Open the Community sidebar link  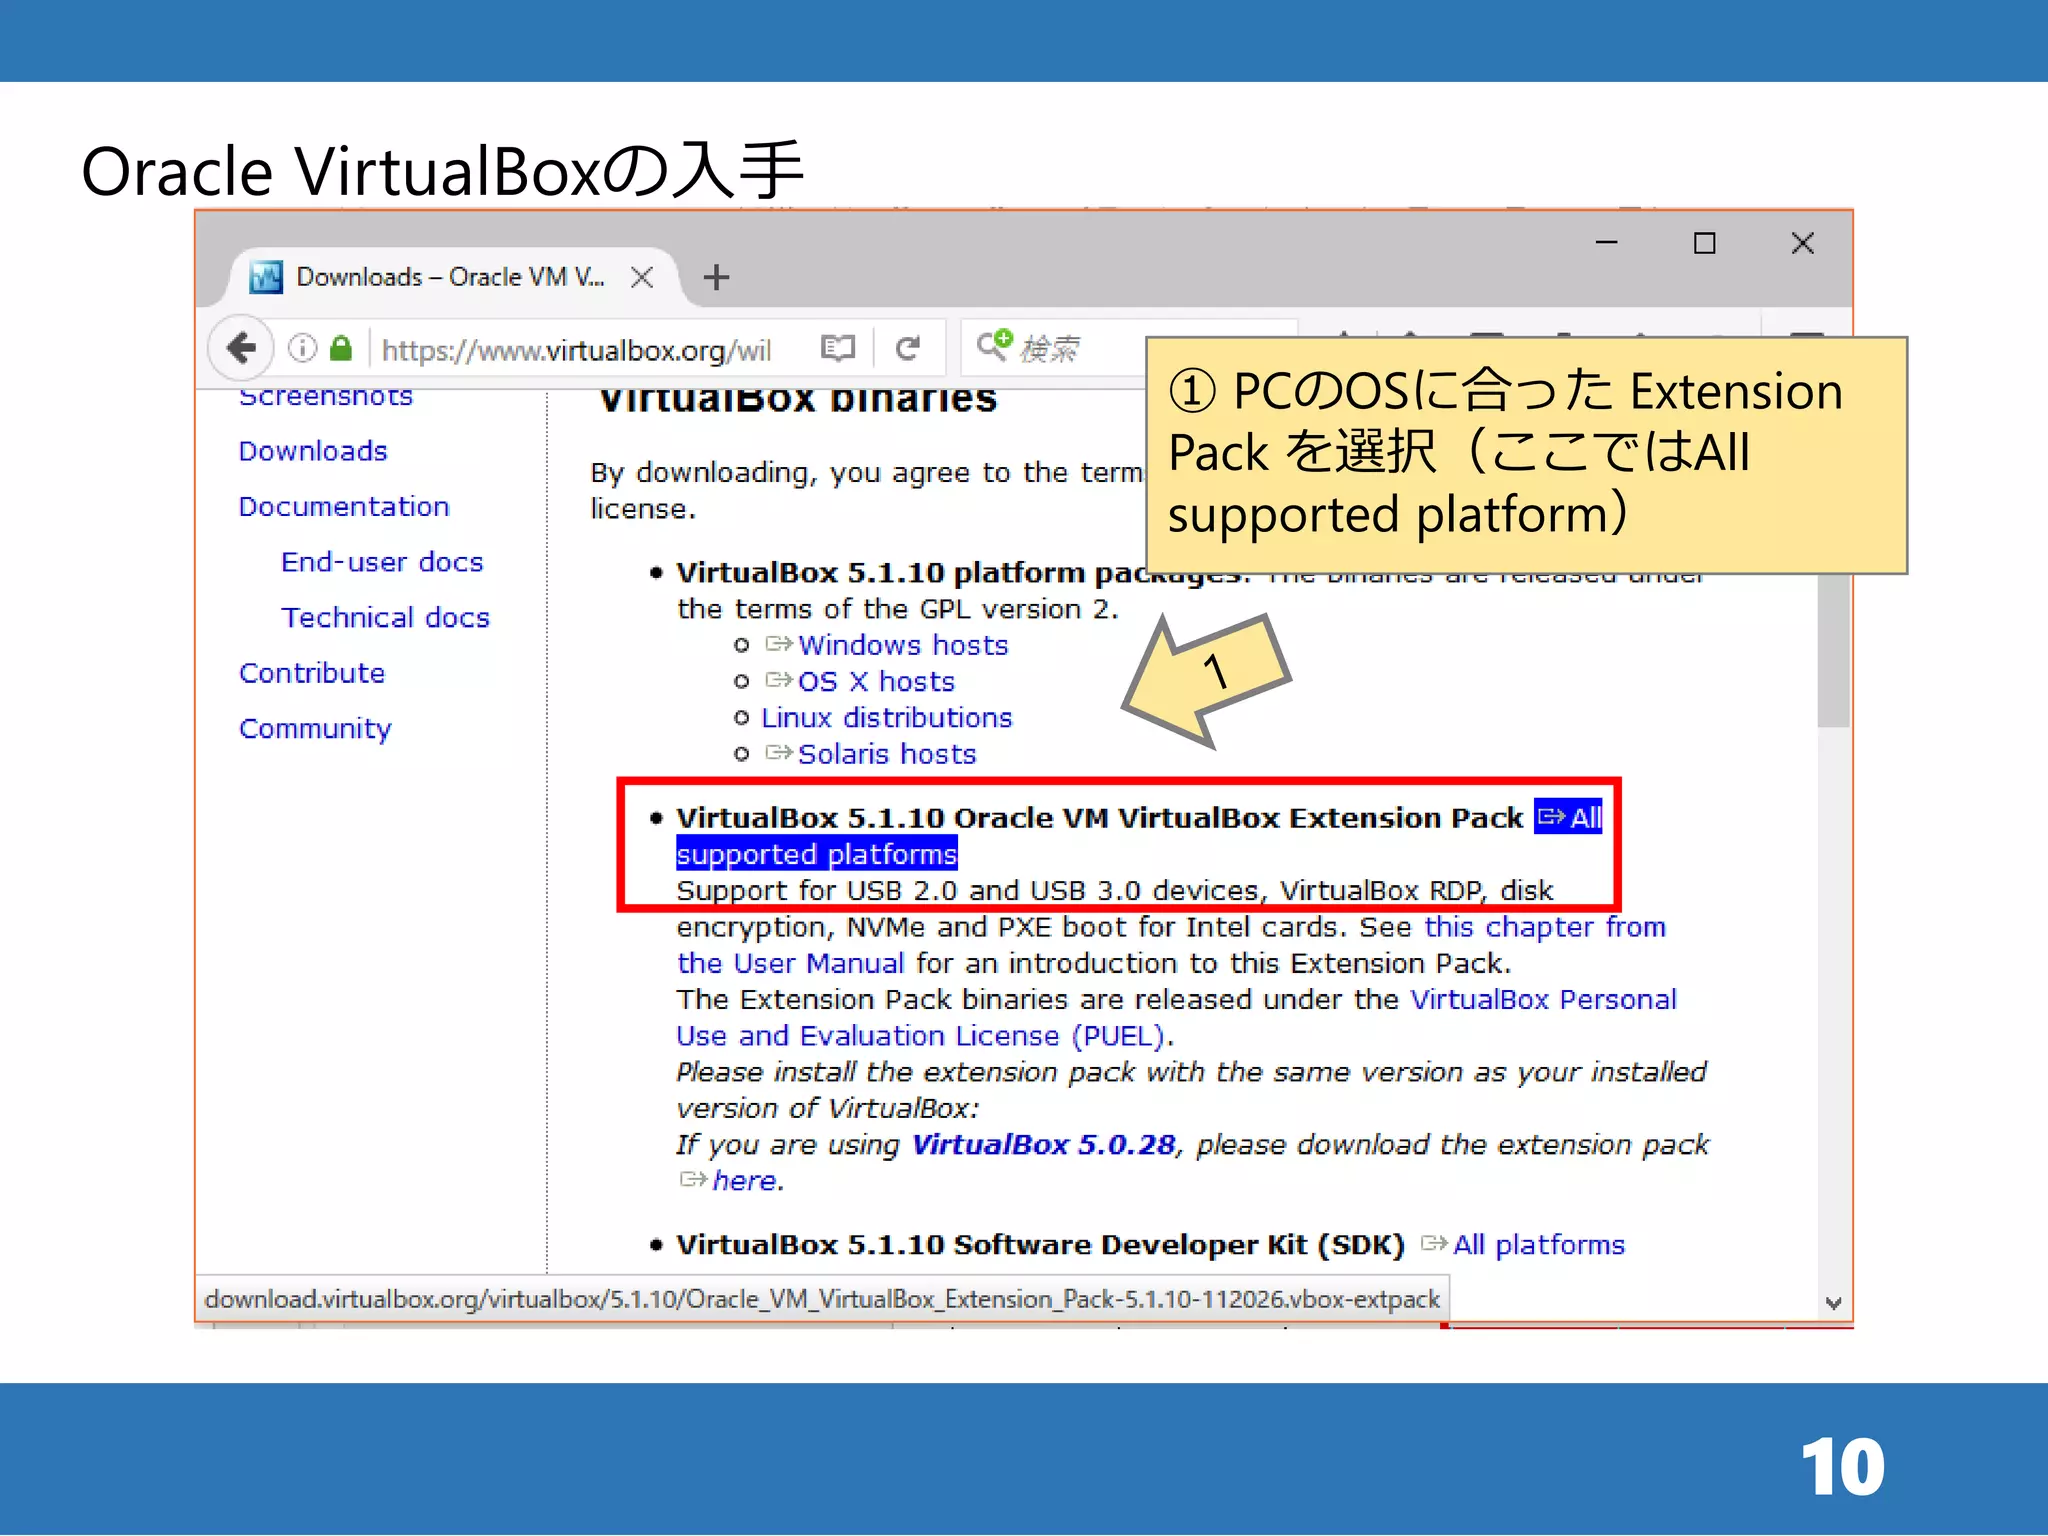coord(315,729)
